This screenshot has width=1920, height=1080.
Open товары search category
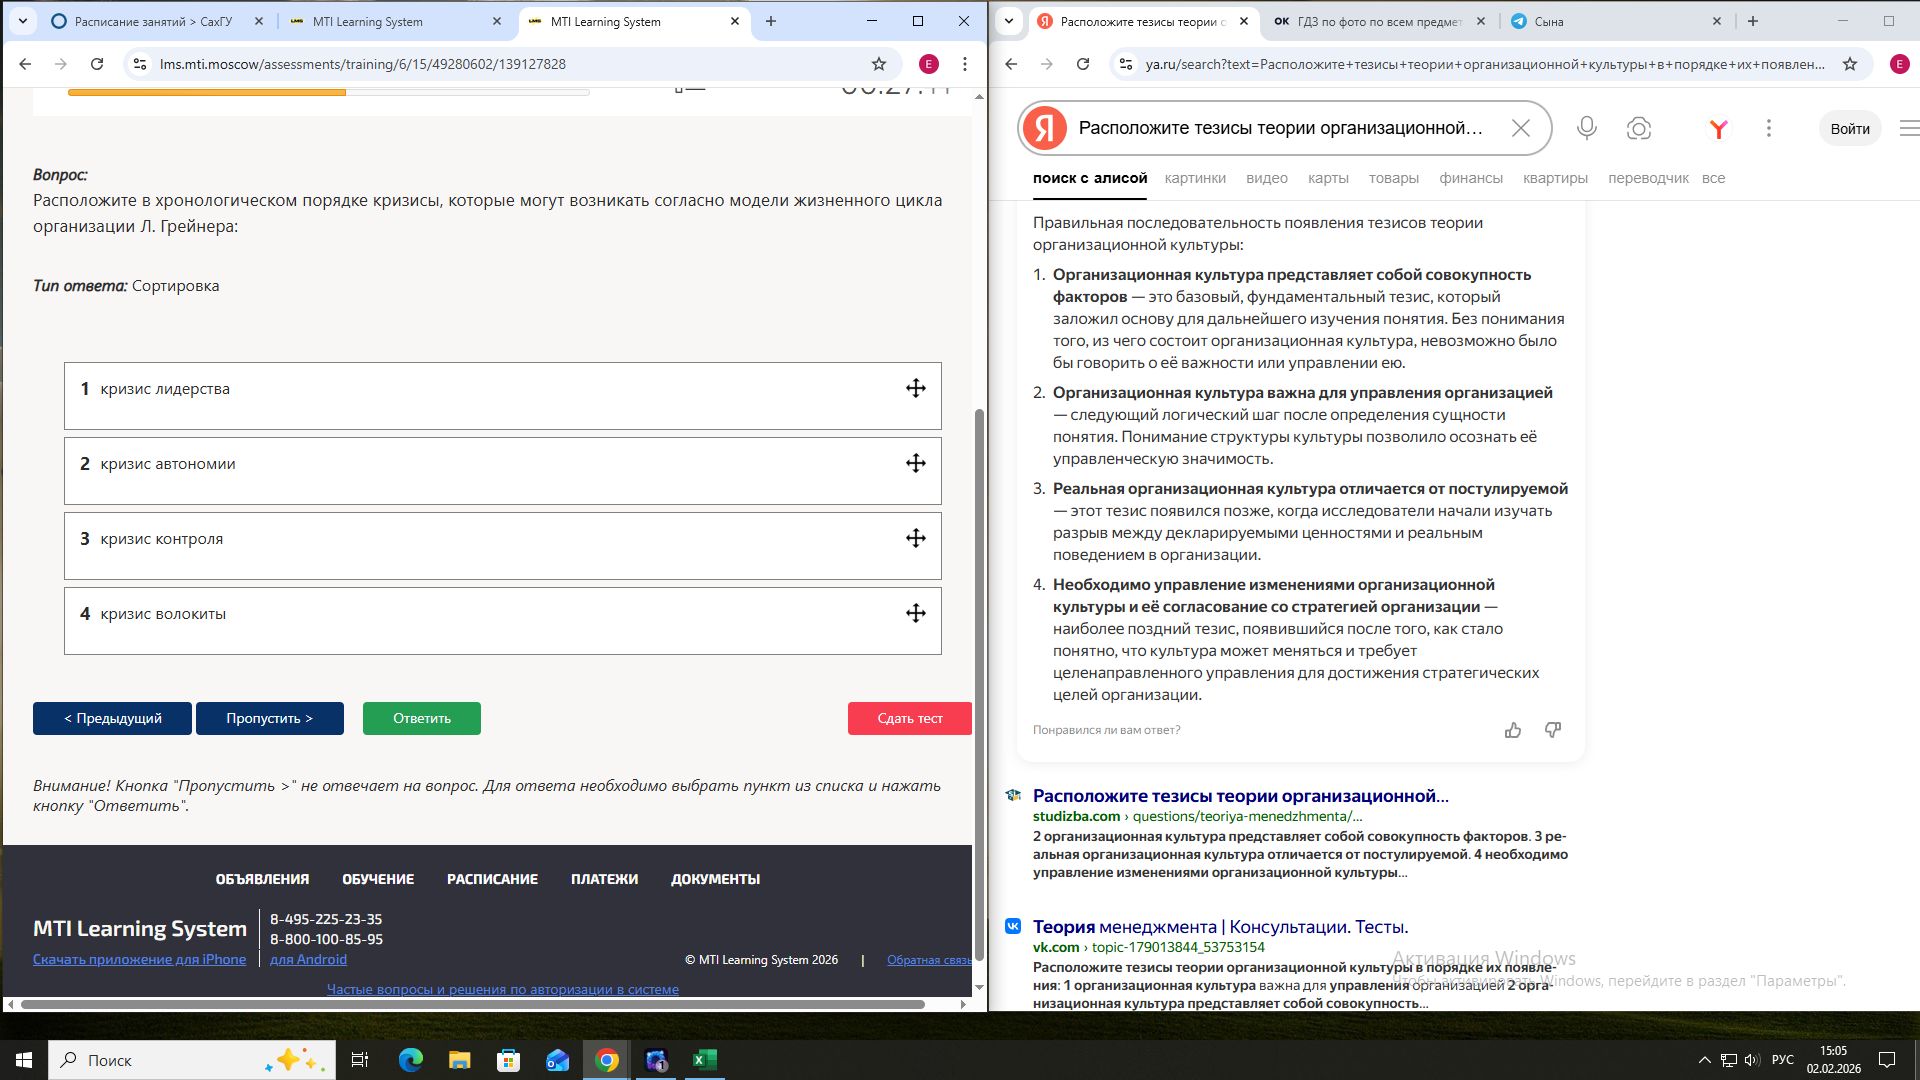point(1394,178)
